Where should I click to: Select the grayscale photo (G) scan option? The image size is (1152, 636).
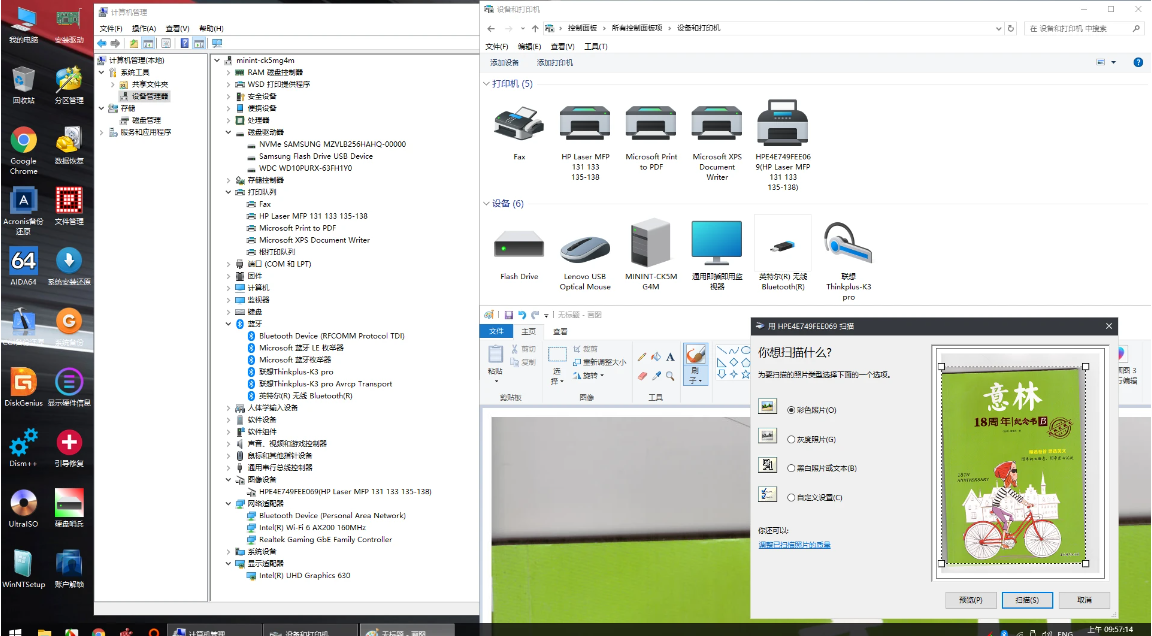pyautogui.click(x=811, y=439)
